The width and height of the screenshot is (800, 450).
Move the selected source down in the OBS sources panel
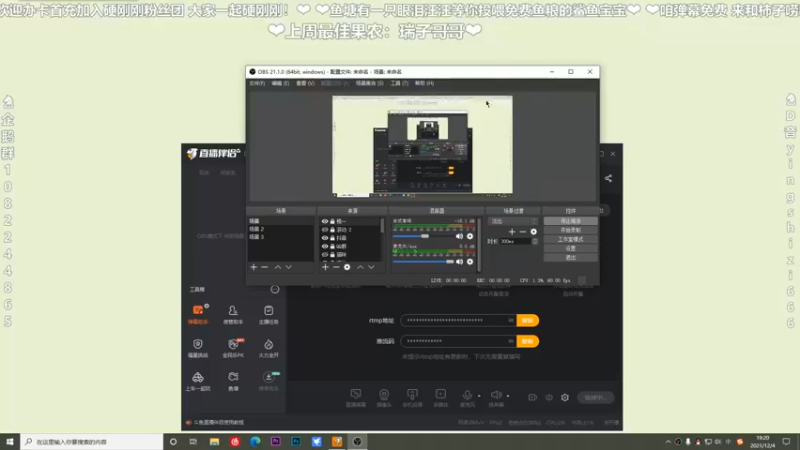[x=371, y=267]
